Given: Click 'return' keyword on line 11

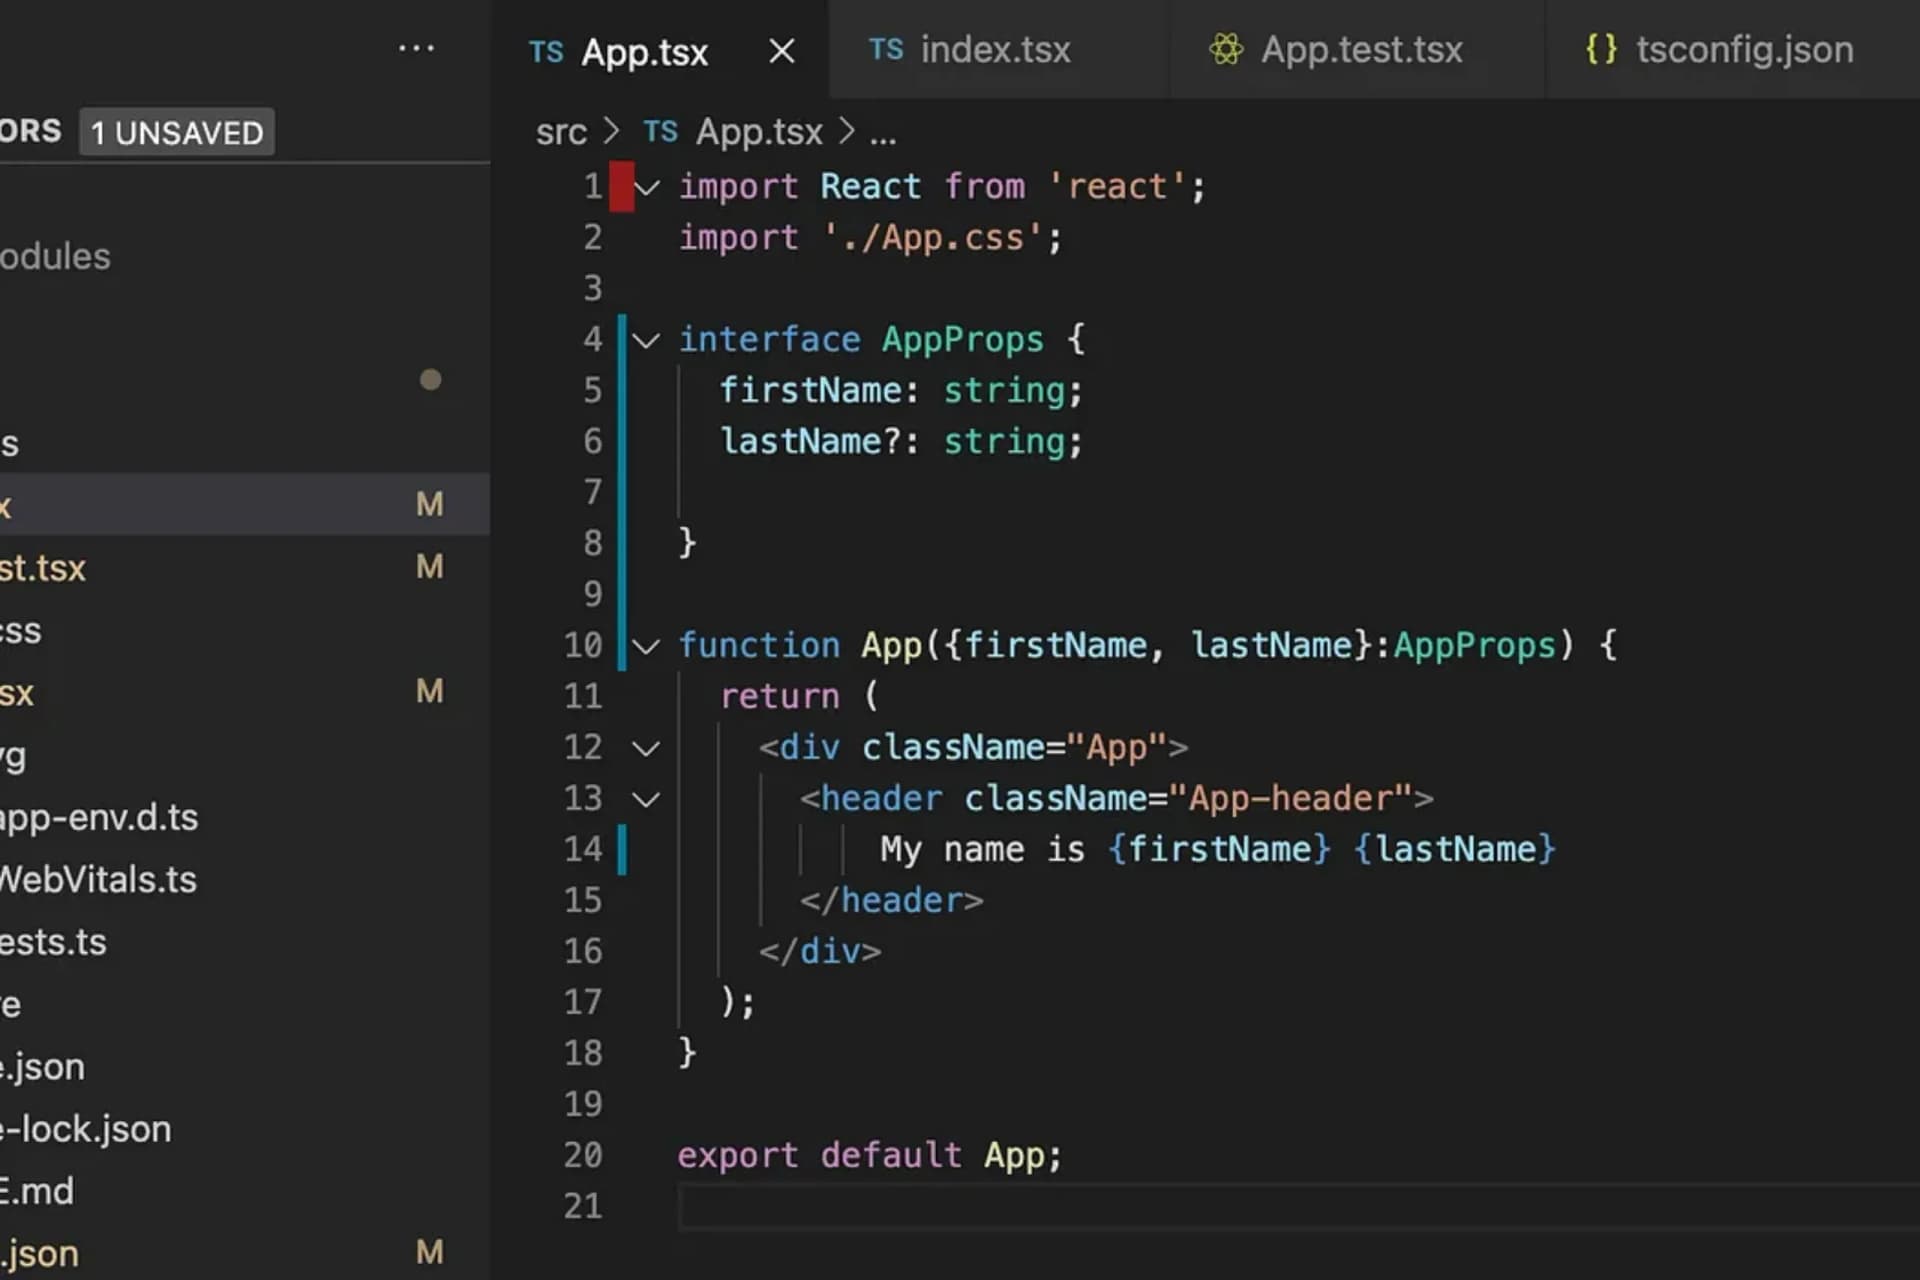Looking at the screenshot, I should pyautogui.click(x=779, y=696).
